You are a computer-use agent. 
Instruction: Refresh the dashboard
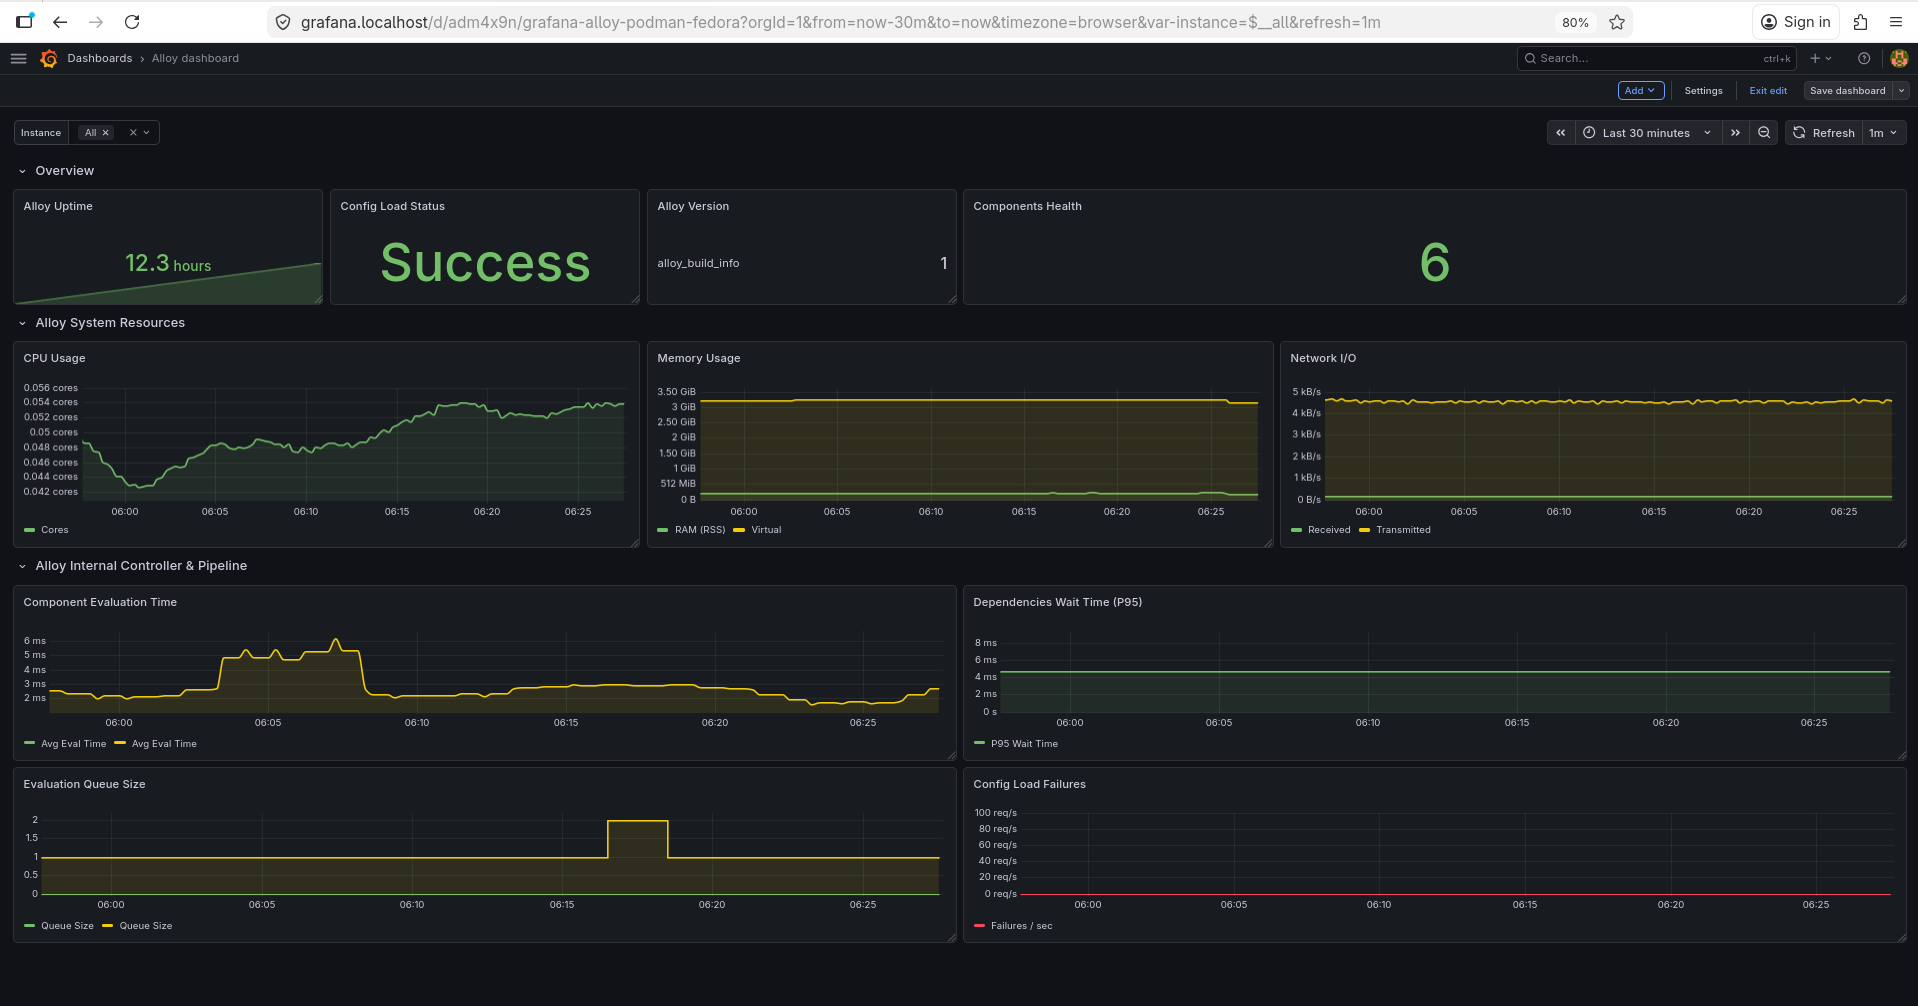pos(1824,132)
